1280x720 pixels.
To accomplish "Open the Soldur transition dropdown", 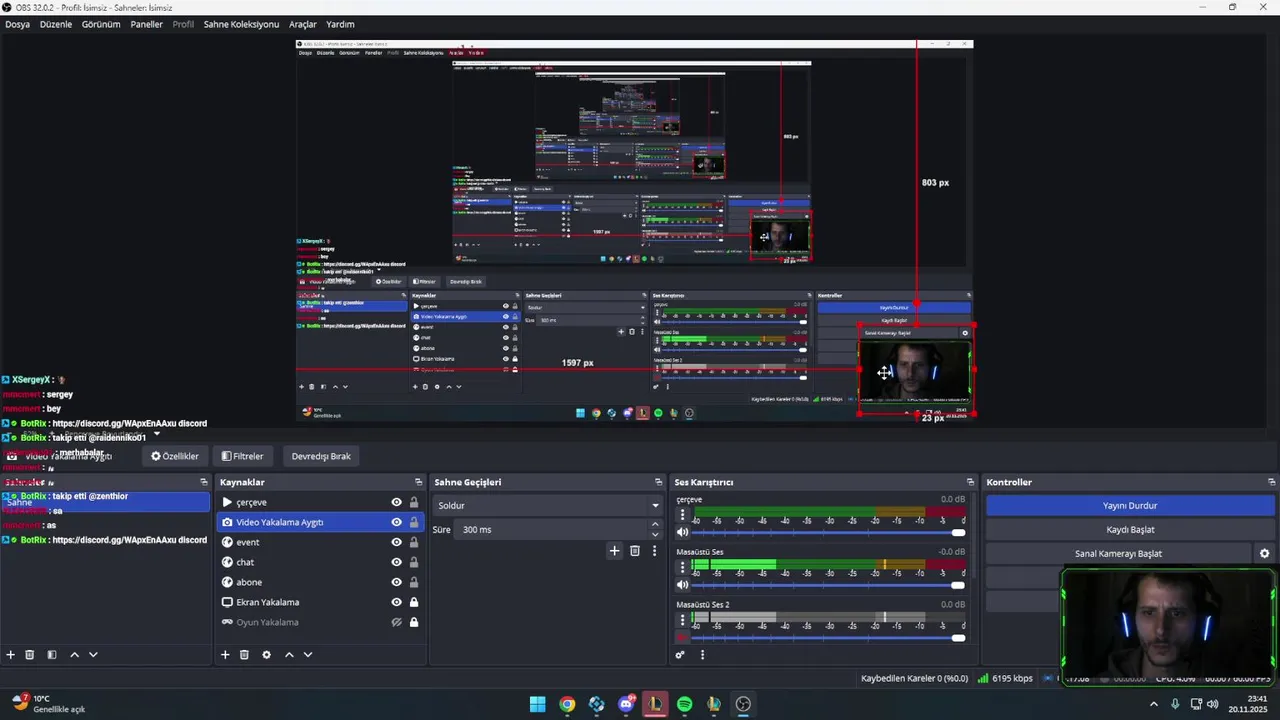I will 548,505.
